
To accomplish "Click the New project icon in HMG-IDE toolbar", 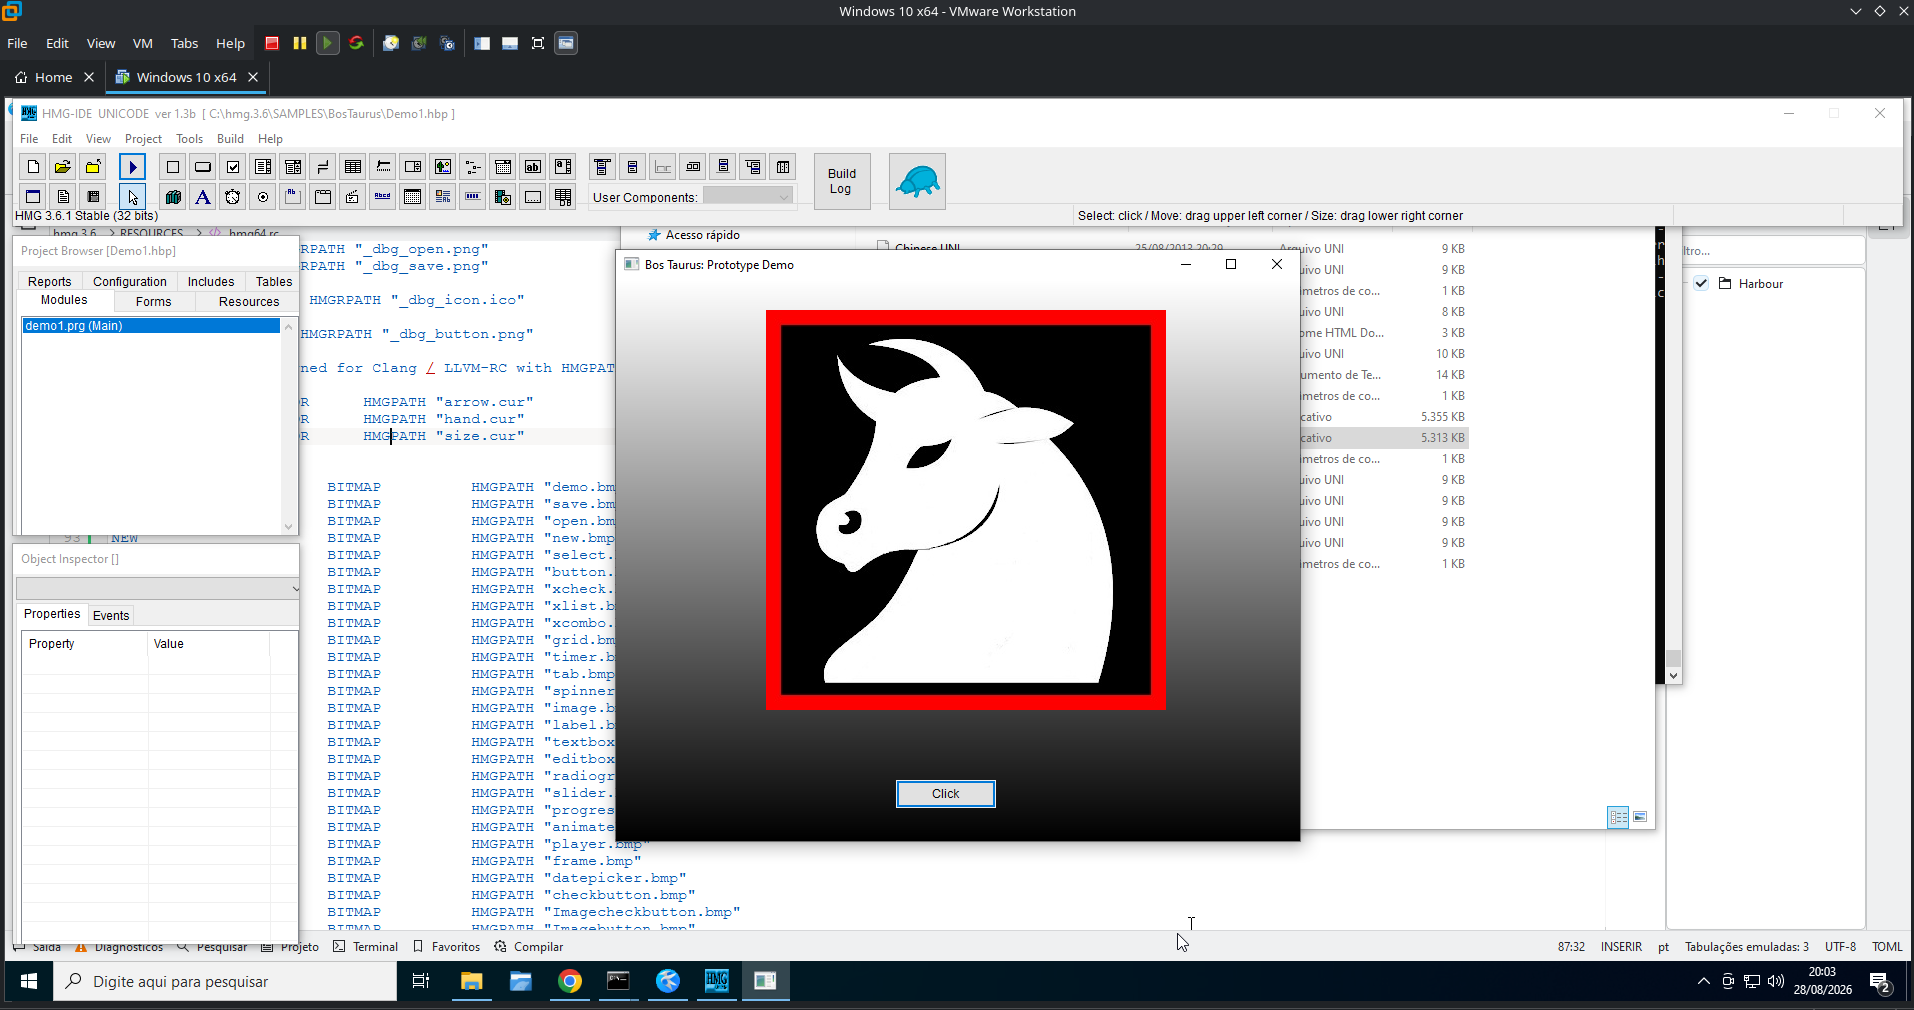I will coord(33,167).
